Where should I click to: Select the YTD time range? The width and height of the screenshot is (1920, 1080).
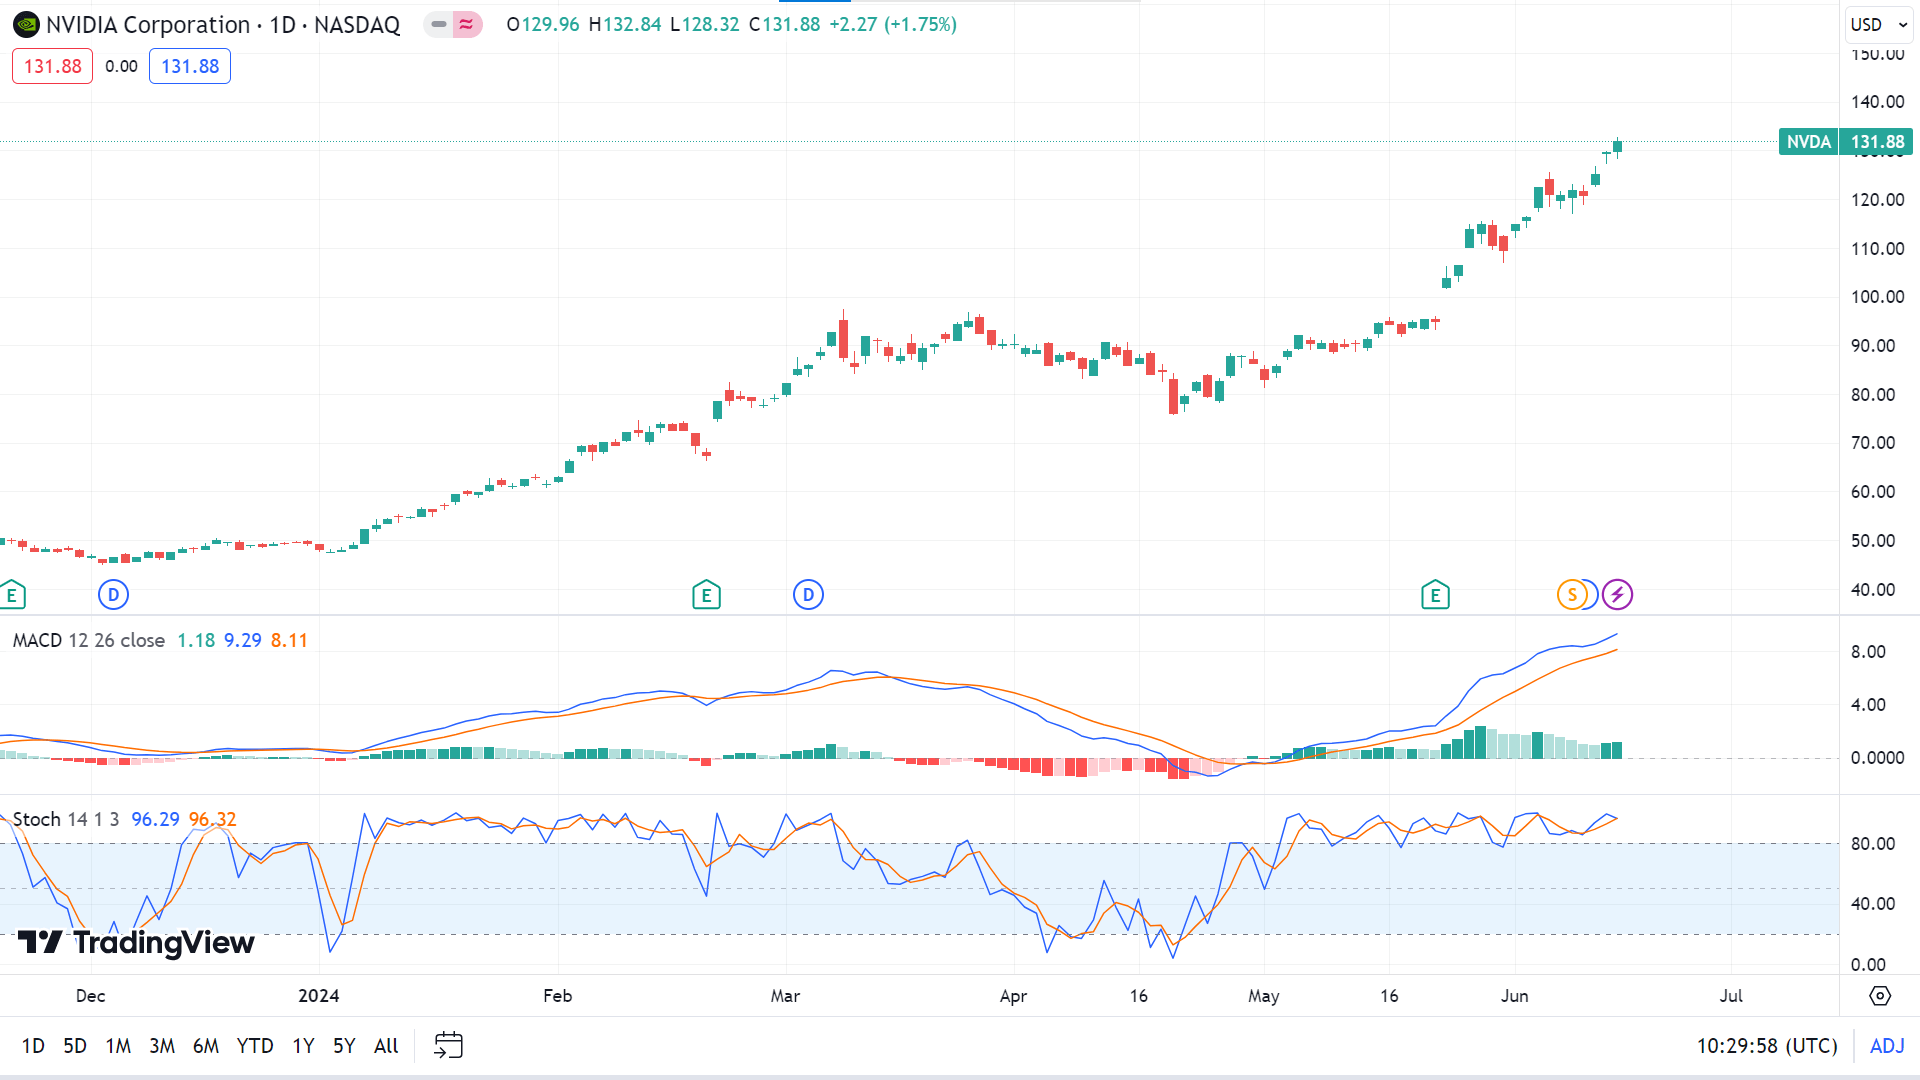255,1046
